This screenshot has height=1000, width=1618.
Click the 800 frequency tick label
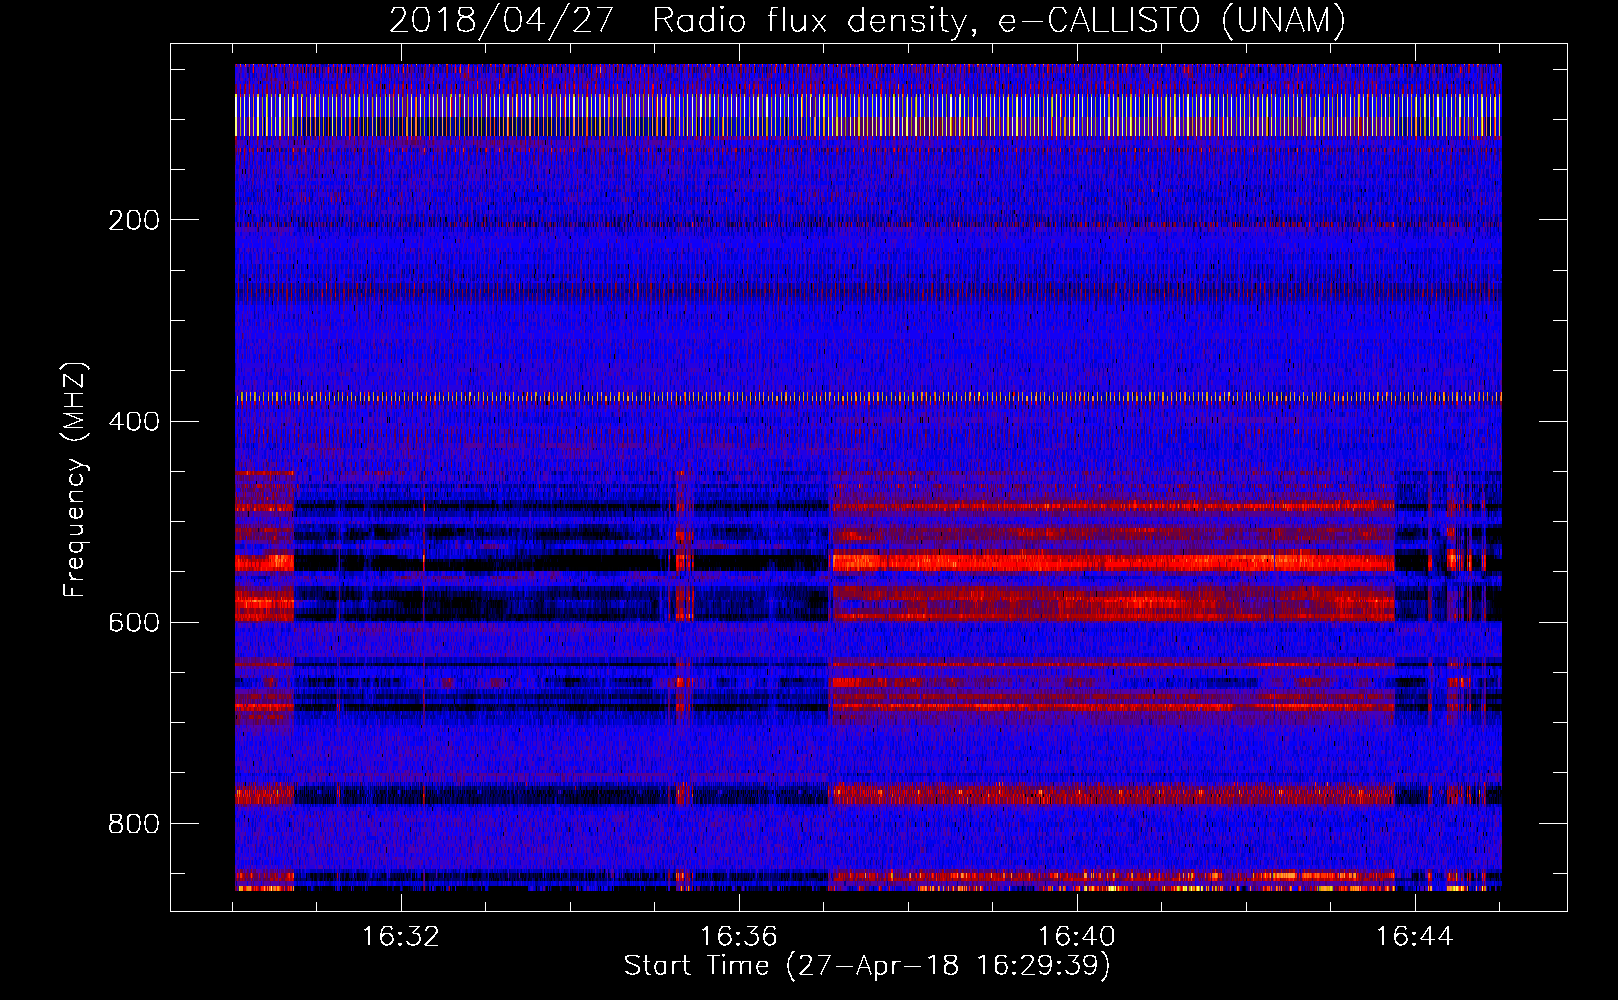[x=134, y=824]
